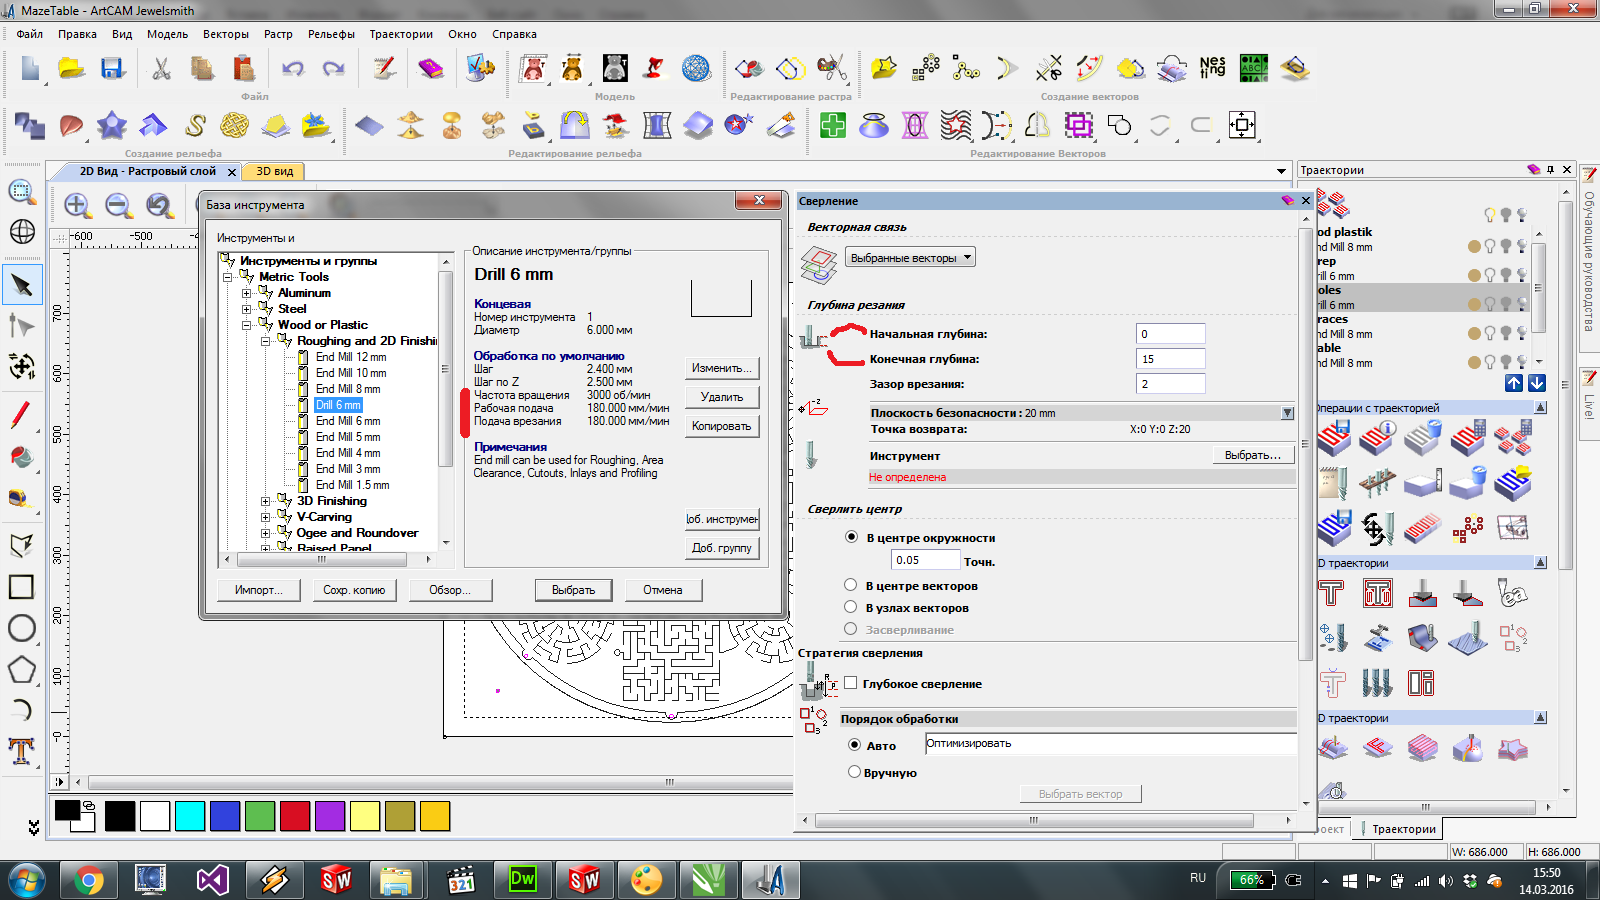Viewport: 1600px width, 900px height.
Task: Open Dreamweaver from the taskbar
Action: (522, 880)
